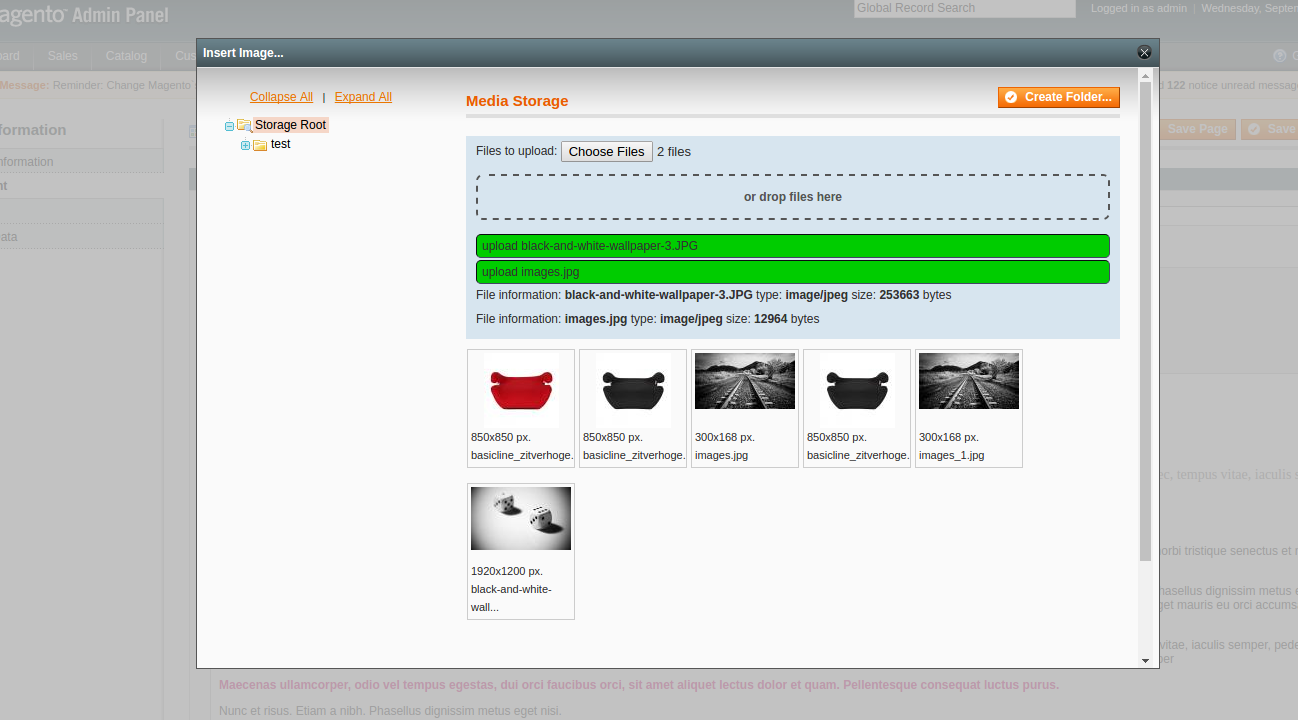The height and width of the screenshot is (720, 1298).
Task: Click file size 12964 value
Action: pyautogui.click(x=770, y=319)
